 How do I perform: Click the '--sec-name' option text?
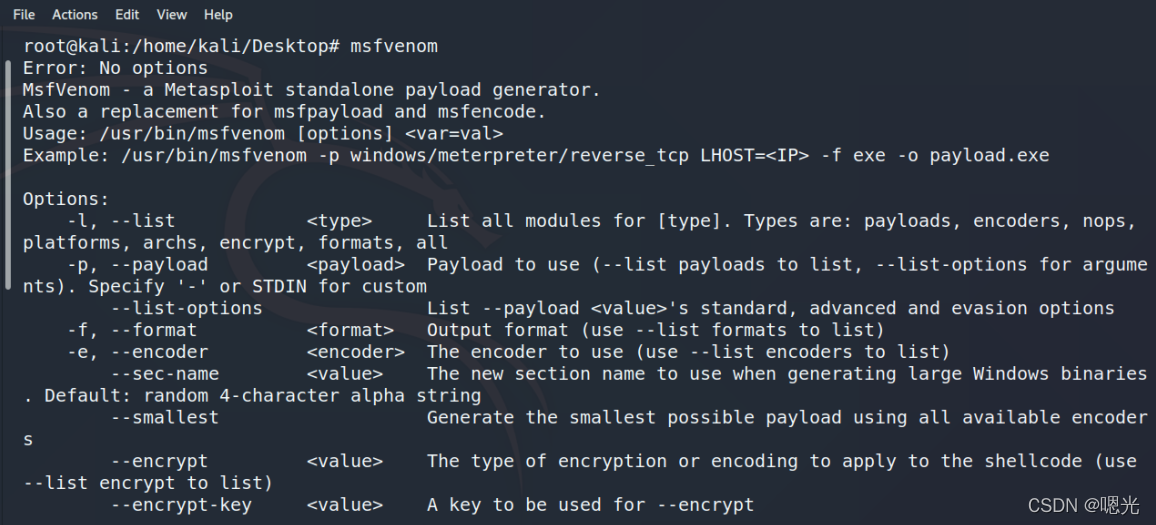point(164,373)
